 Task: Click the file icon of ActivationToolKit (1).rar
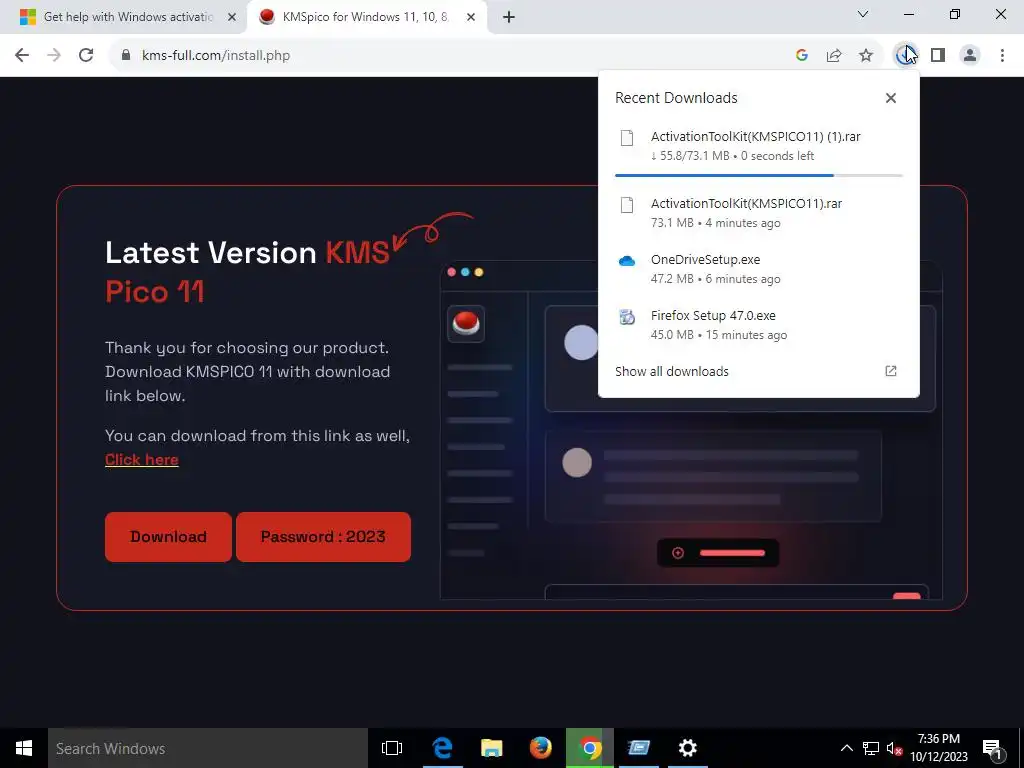coord(627,138)
